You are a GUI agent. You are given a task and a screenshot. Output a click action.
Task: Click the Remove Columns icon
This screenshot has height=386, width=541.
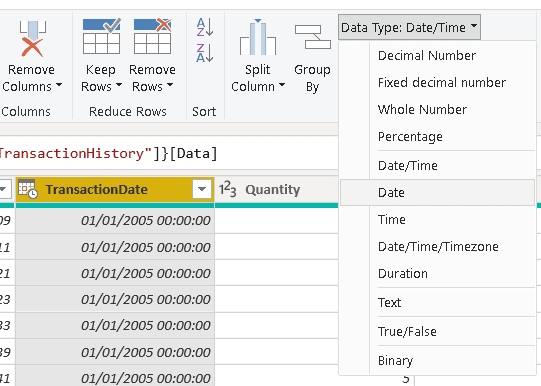(x=32, y=39)
